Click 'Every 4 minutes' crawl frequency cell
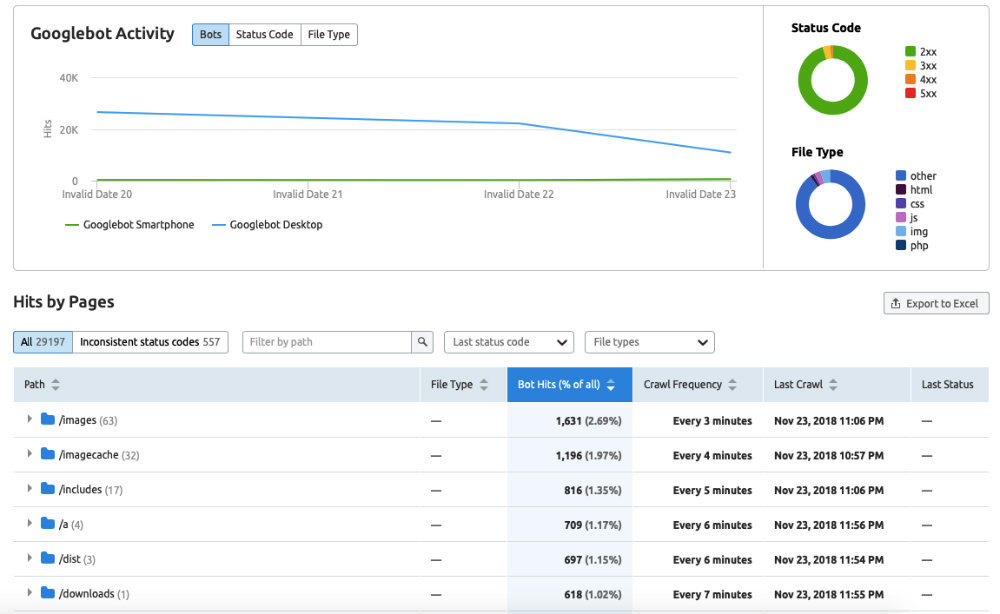Image resolution: width=1000 pixels, height=614 pixels. coord(712,455)
